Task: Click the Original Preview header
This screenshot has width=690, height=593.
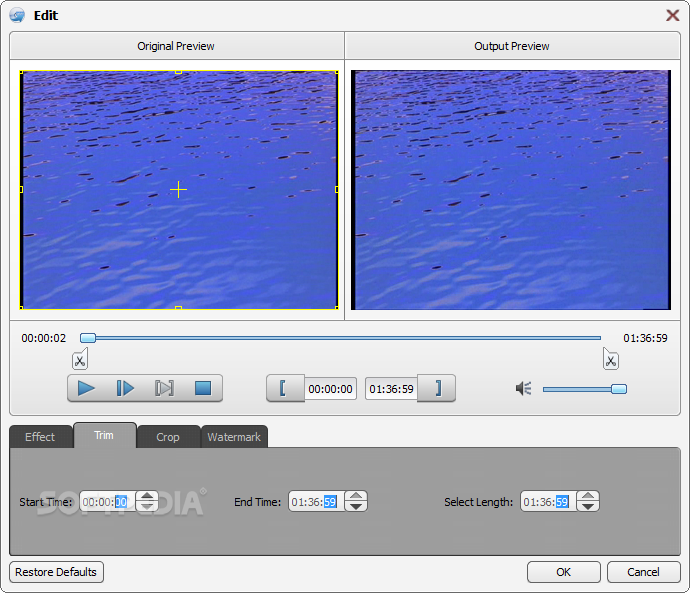Action: [x=176, y=46]
